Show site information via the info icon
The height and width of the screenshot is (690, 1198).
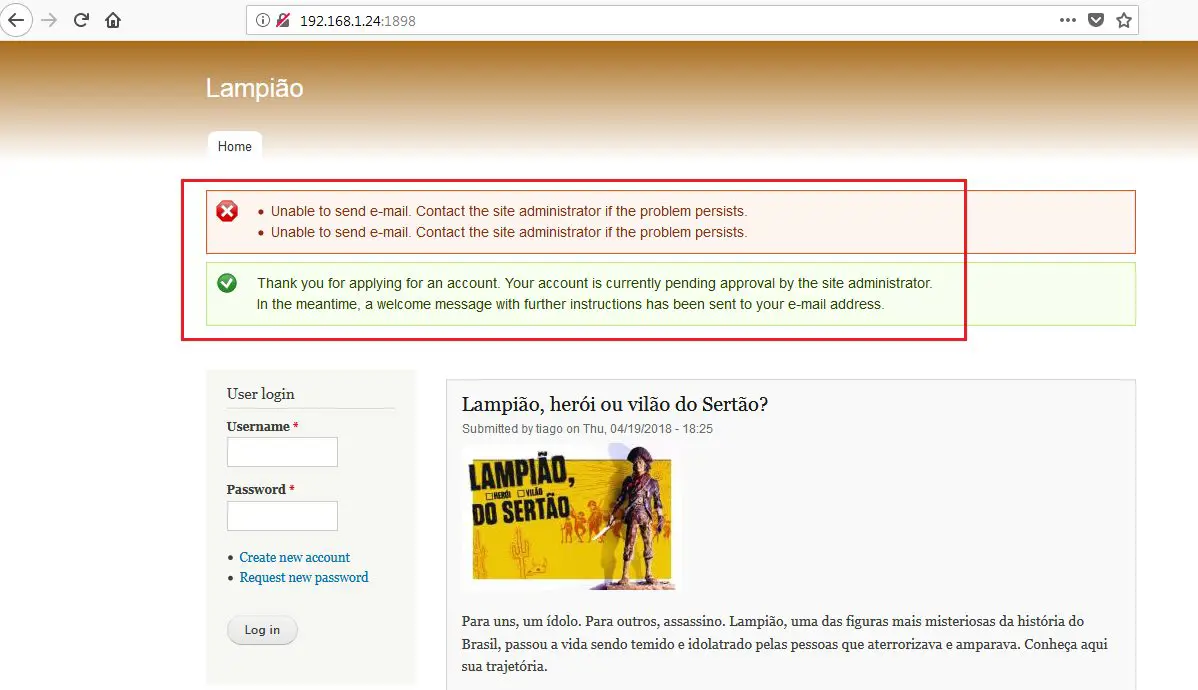tap(263, 20)
